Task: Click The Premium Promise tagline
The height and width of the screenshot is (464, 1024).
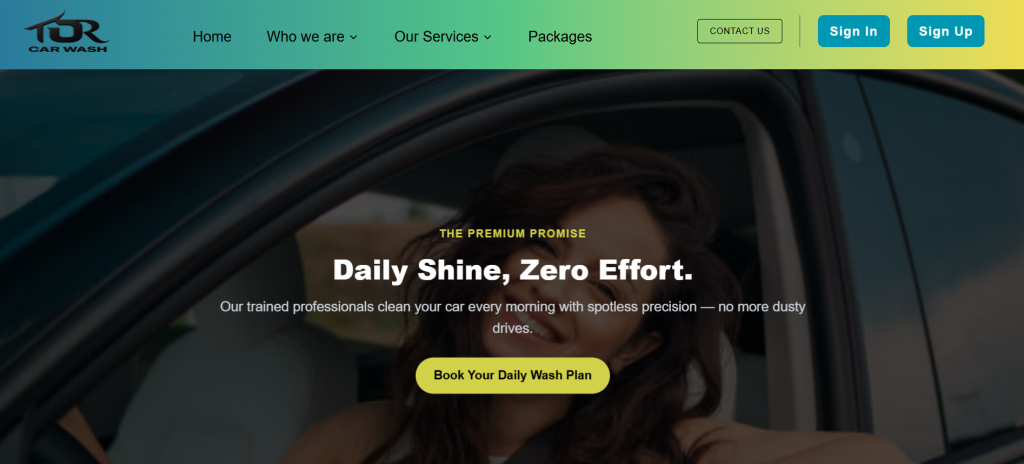Action: point(513,233)
